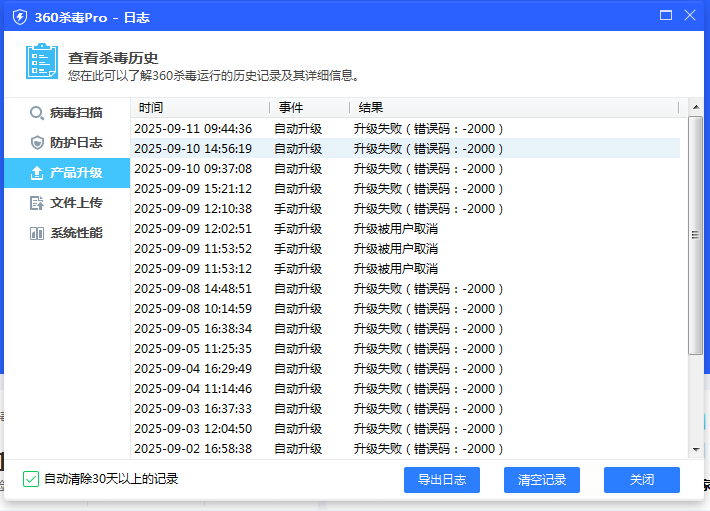
Task: Select the 2025-09-09 12:02:51 手动升级 entry
Action: click(x=400, y=229)
